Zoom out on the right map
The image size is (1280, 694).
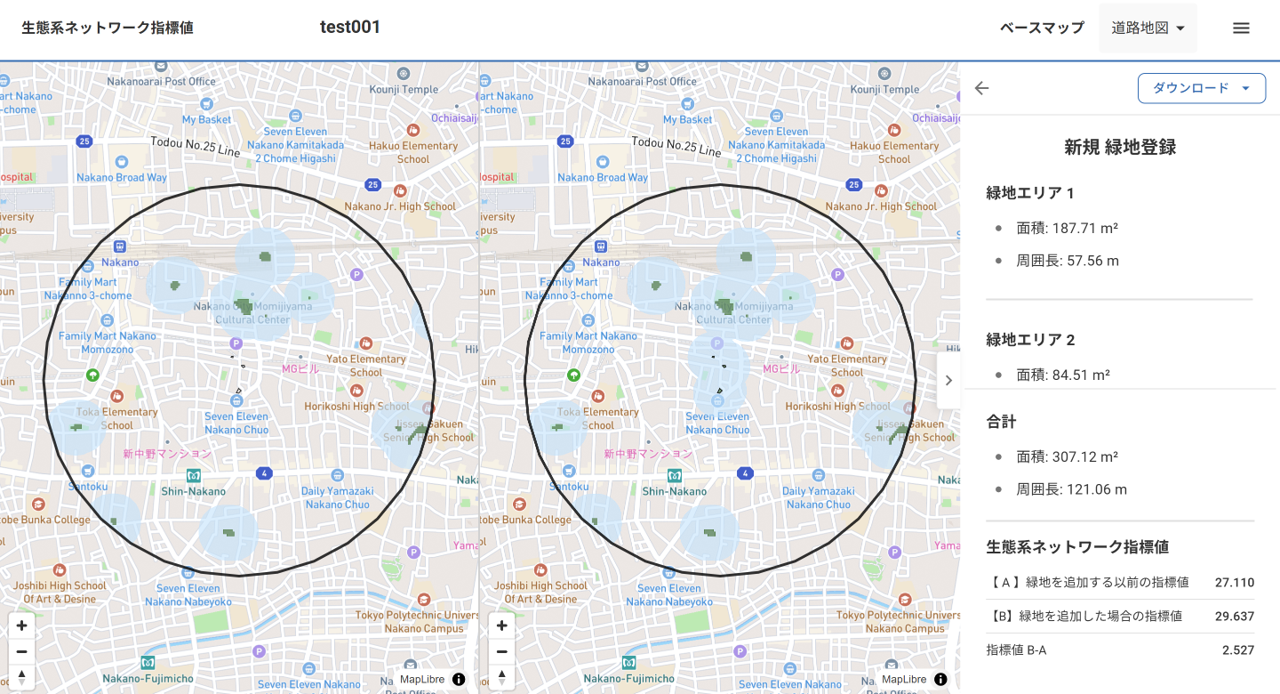point(502,652)
